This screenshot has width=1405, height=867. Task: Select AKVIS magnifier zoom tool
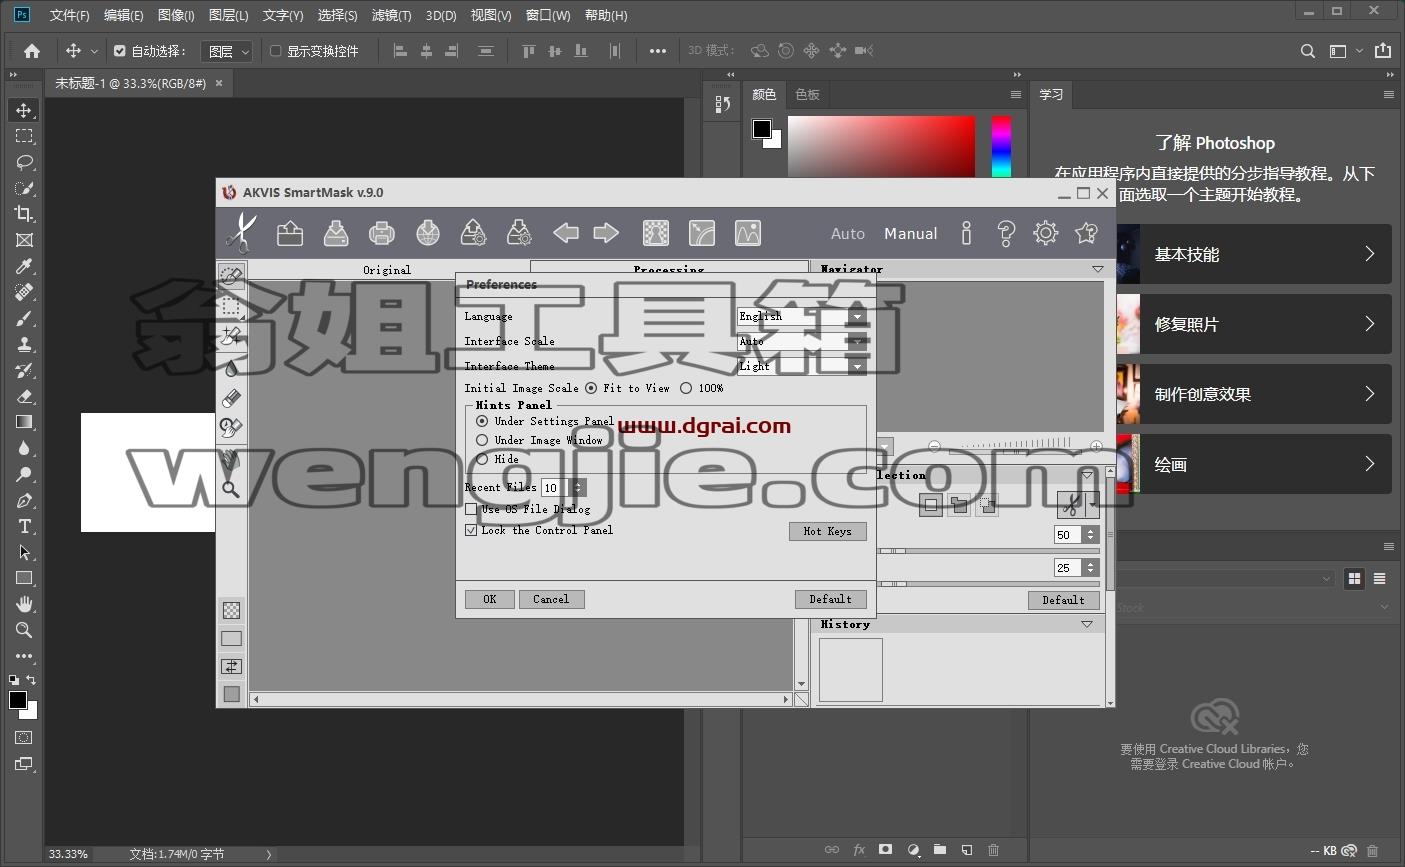231,489
